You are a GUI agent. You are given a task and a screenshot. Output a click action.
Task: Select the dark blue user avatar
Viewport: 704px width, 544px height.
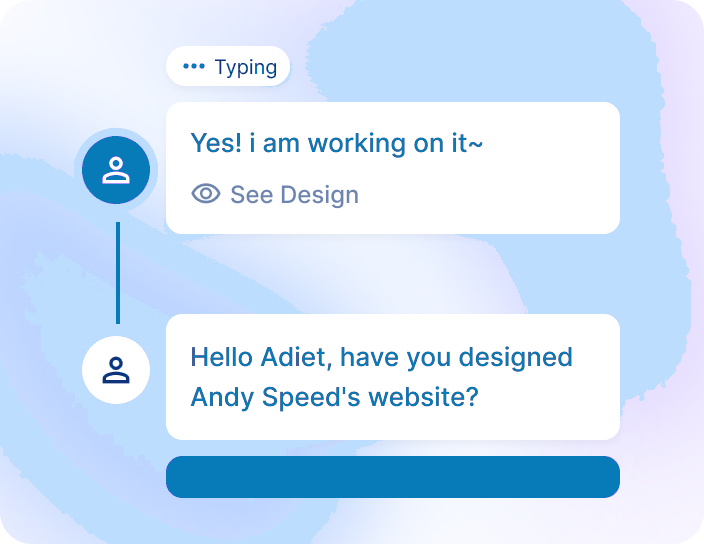116,169
